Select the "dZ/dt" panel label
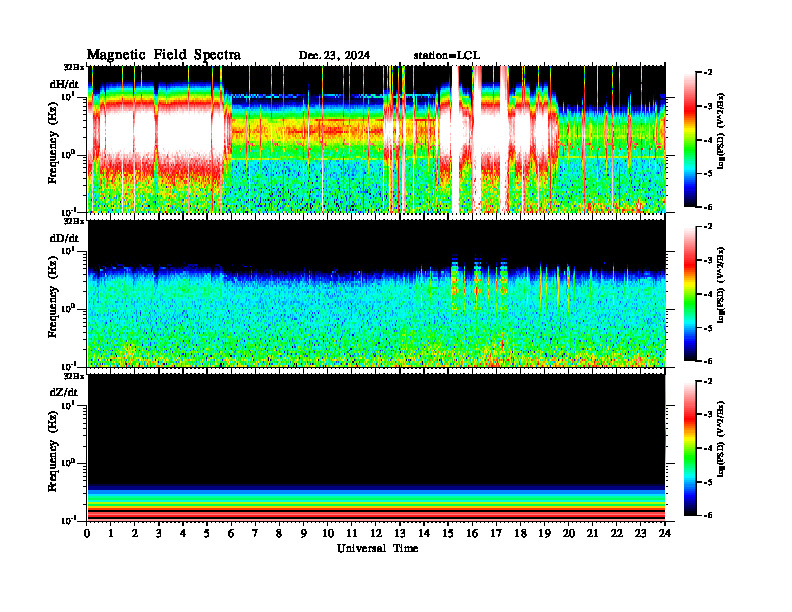The image size is (792, 612). click(x=64, y=392)
